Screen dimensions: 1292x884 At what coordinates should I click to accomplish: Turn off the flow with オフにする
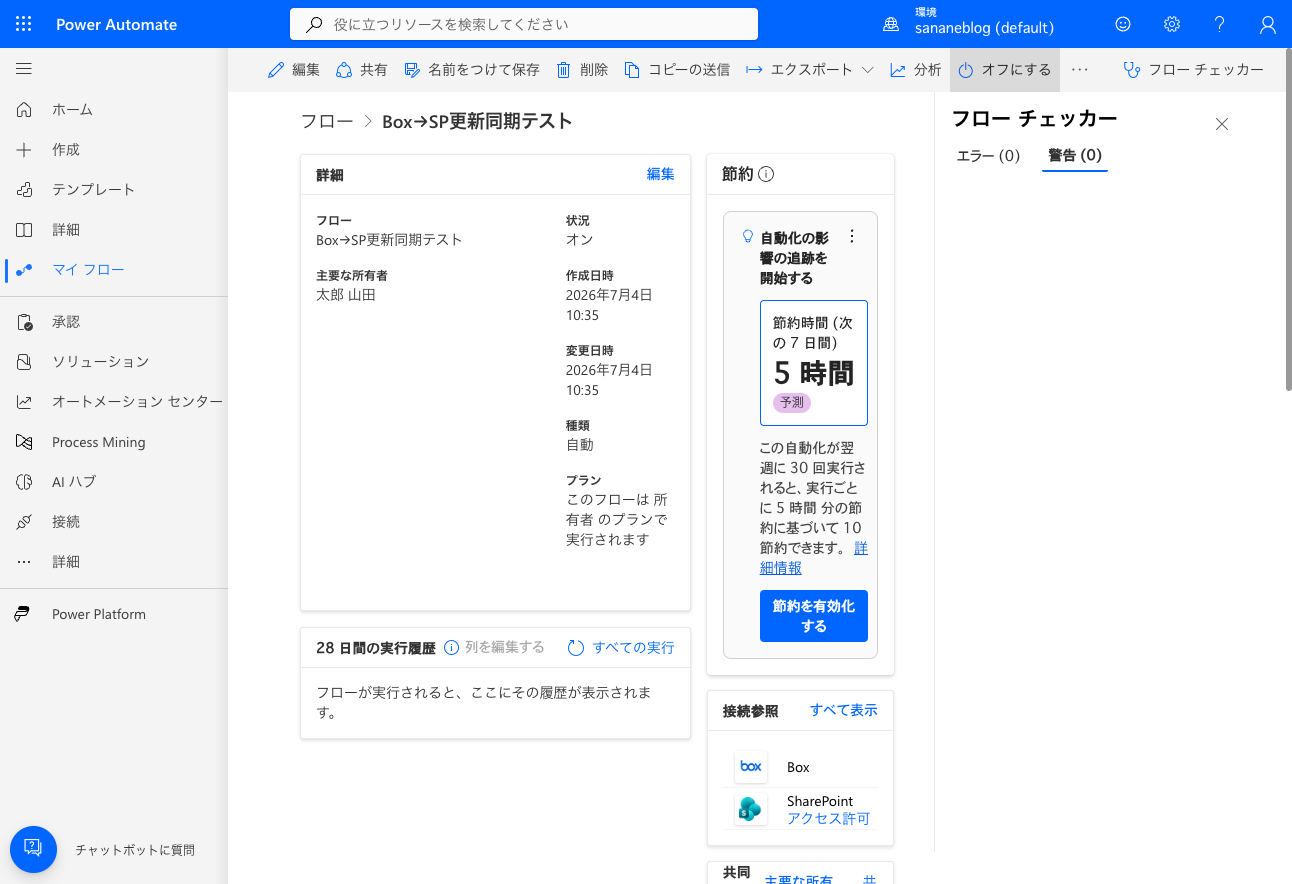coord(1005,70)
